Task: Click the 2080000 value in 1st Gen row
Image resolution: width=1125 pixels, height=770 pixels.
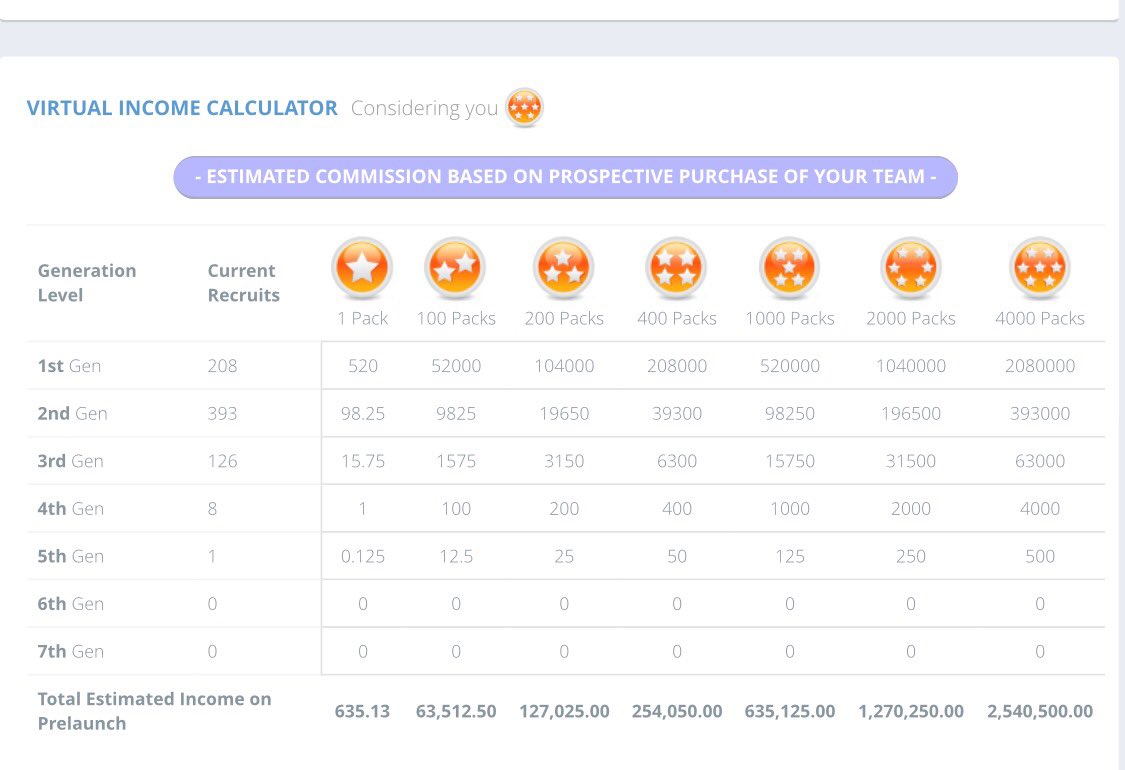Action: click(x=1040, y=366)
